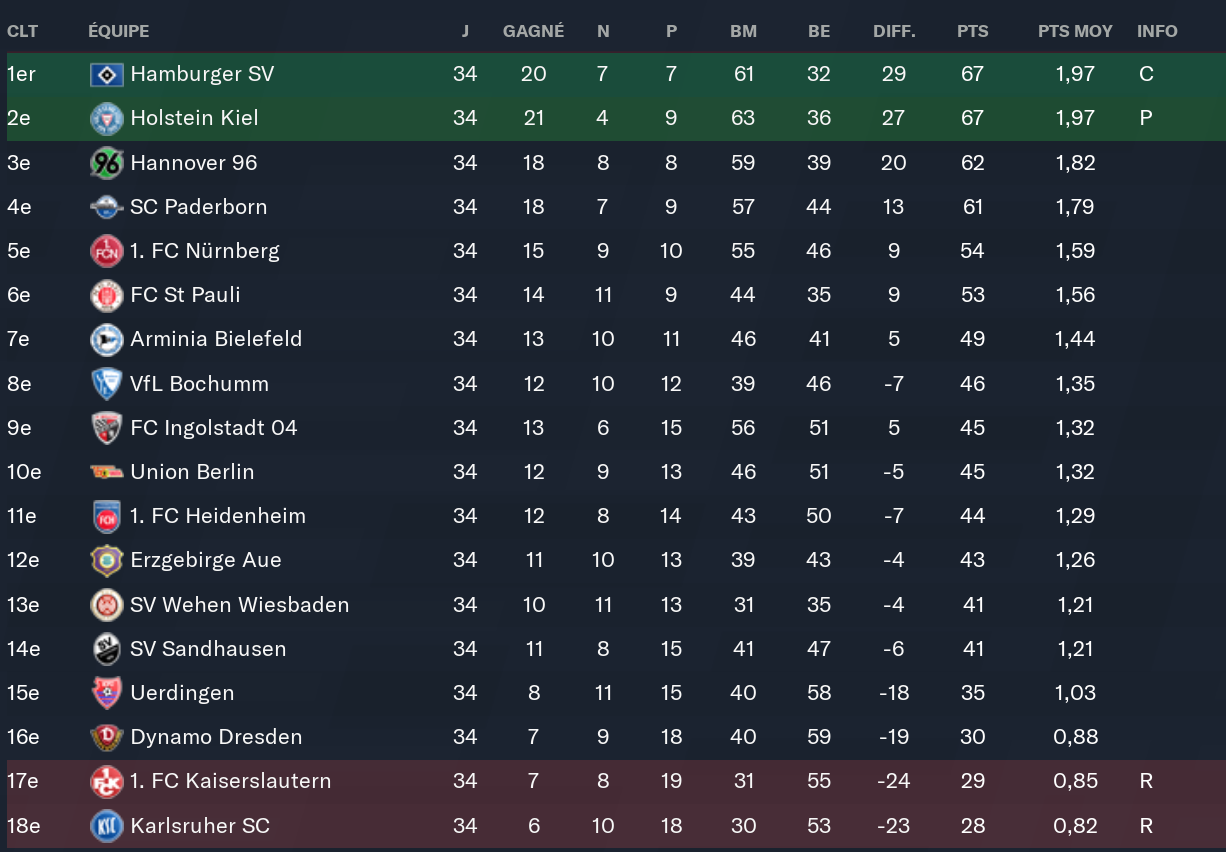Click the ÉQUIPE column header

pyautogui.click(x=118, y=31)
